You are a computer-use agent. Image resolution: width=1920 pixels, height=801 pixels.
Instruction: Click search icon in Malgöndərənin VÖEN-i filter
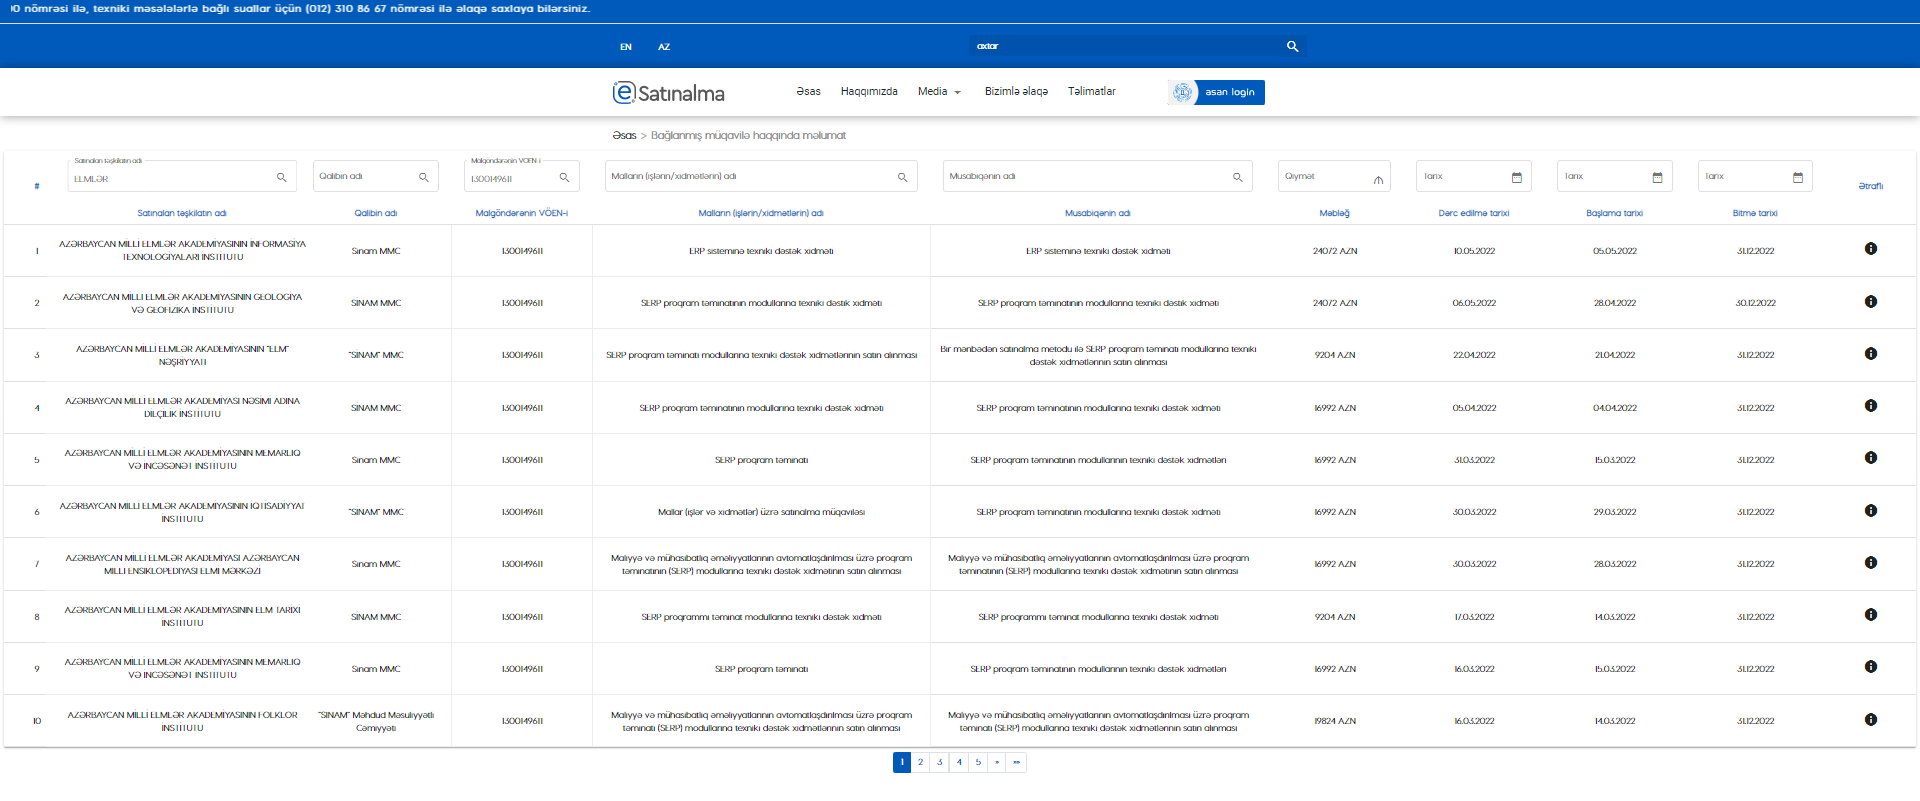coord(564,178)
